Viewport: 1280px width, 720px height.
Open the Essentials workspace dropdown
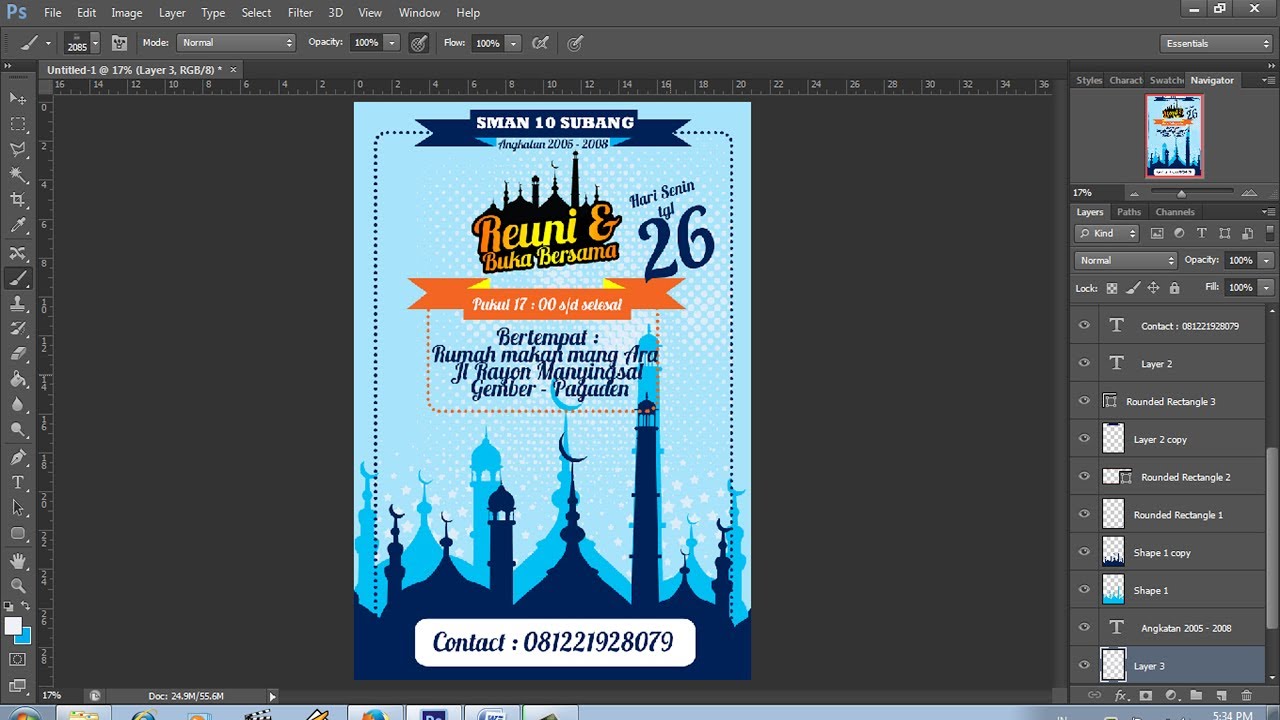coord(1217,43)
